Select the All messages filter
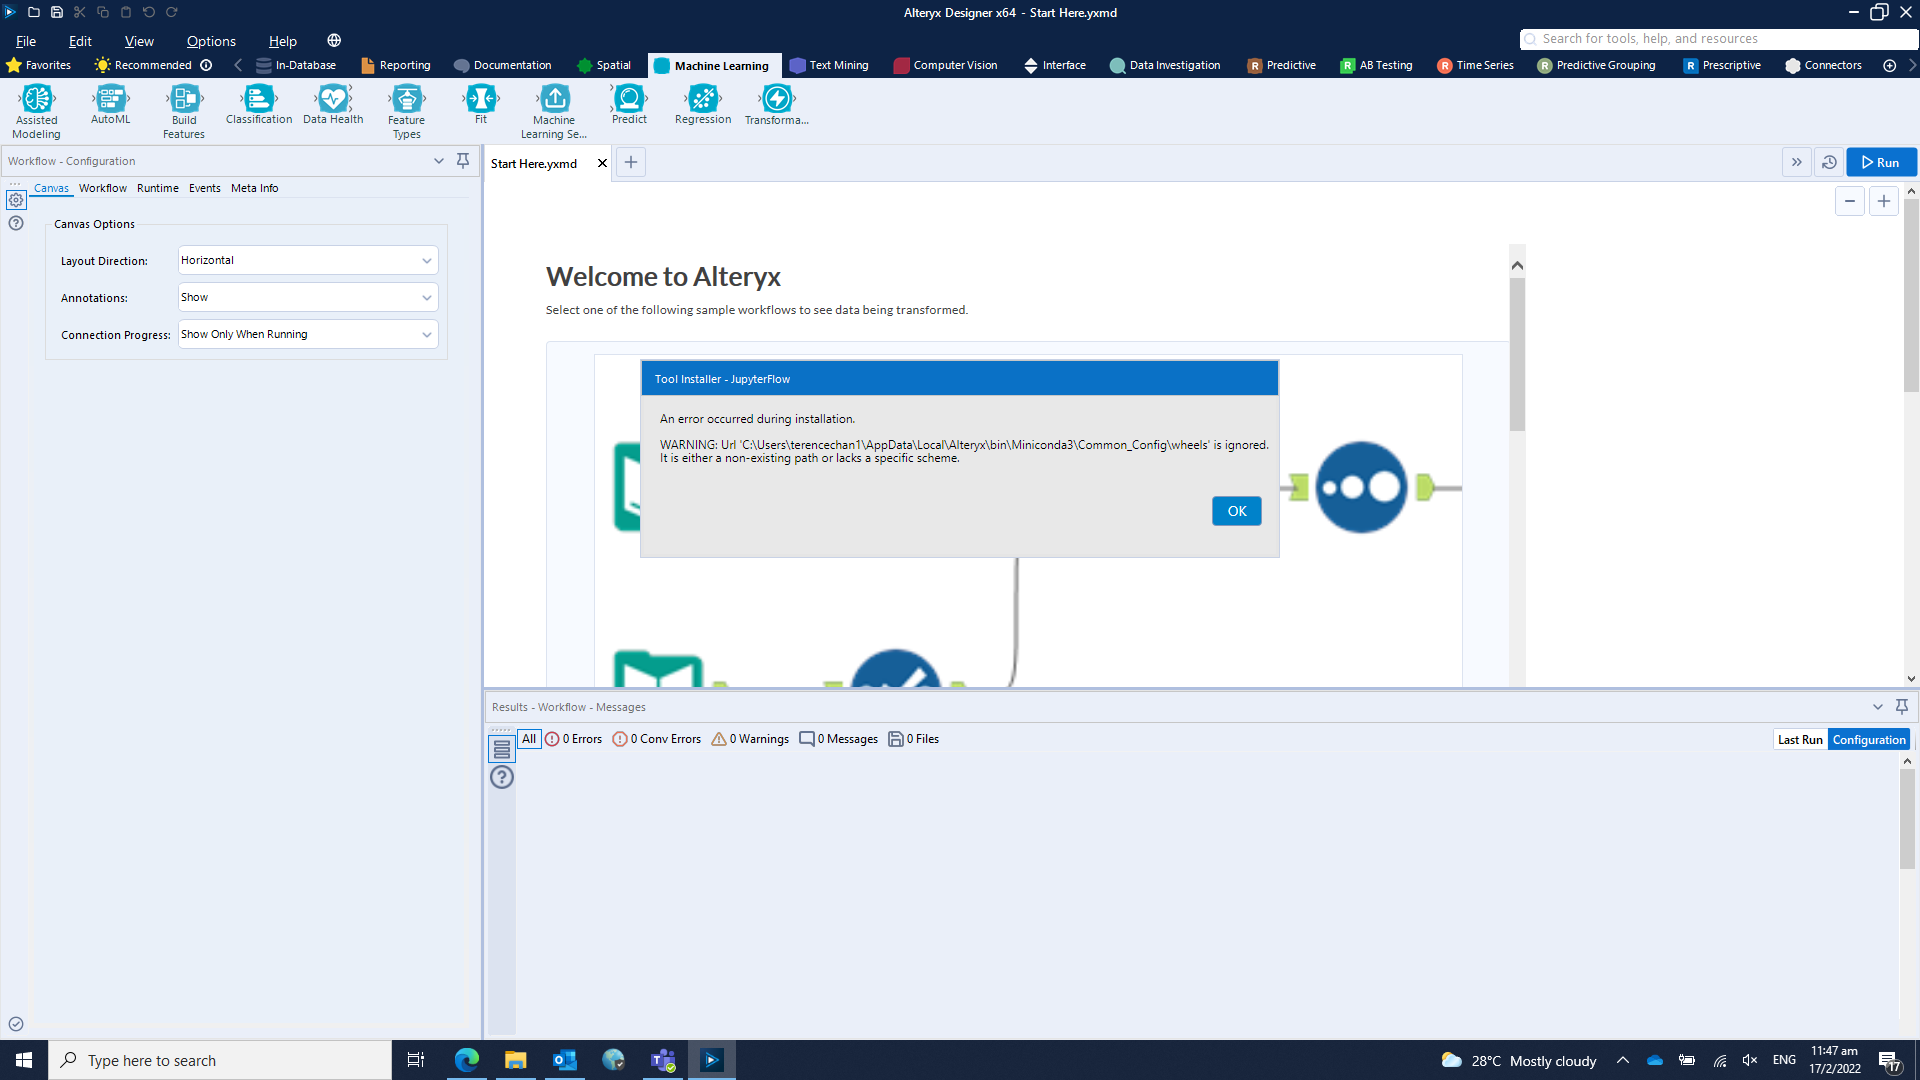This screenshot has height=1080, width=1920. click(x=529, y=738)
